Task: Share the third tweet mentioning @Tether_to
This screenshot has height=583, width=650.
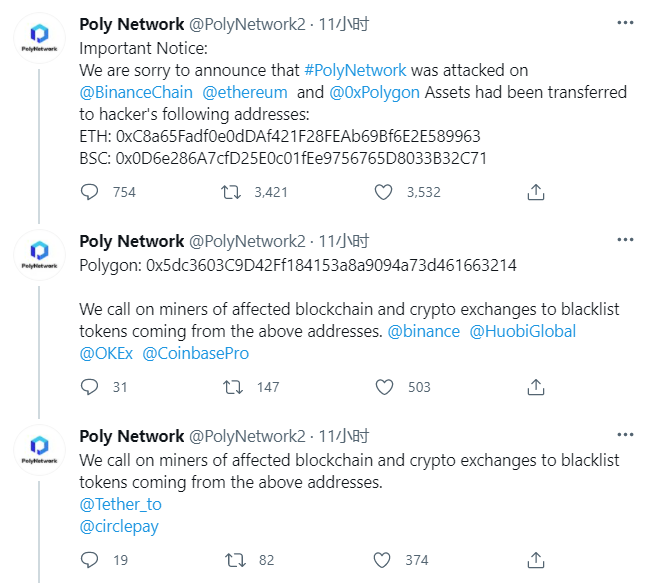Action: point(536,560)
